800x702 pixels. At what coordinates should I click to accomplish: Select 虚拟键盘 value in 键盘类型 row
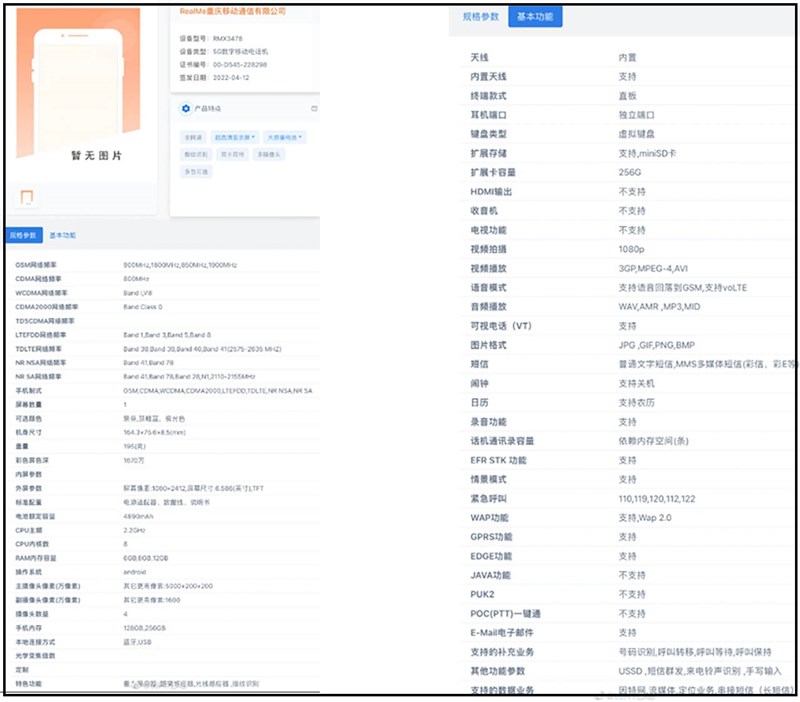coord(636,134)
